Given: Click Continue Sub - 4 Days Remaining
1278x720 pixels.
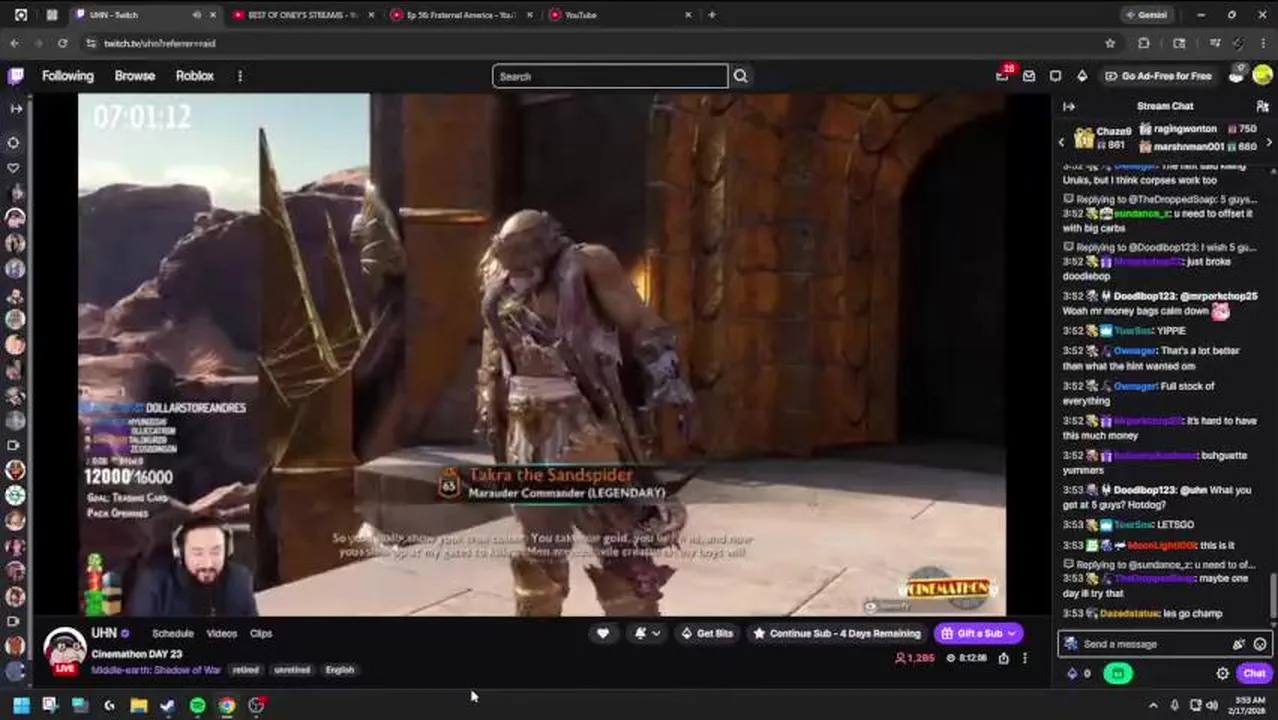Looking at the screenshot, I should [837, 633].
